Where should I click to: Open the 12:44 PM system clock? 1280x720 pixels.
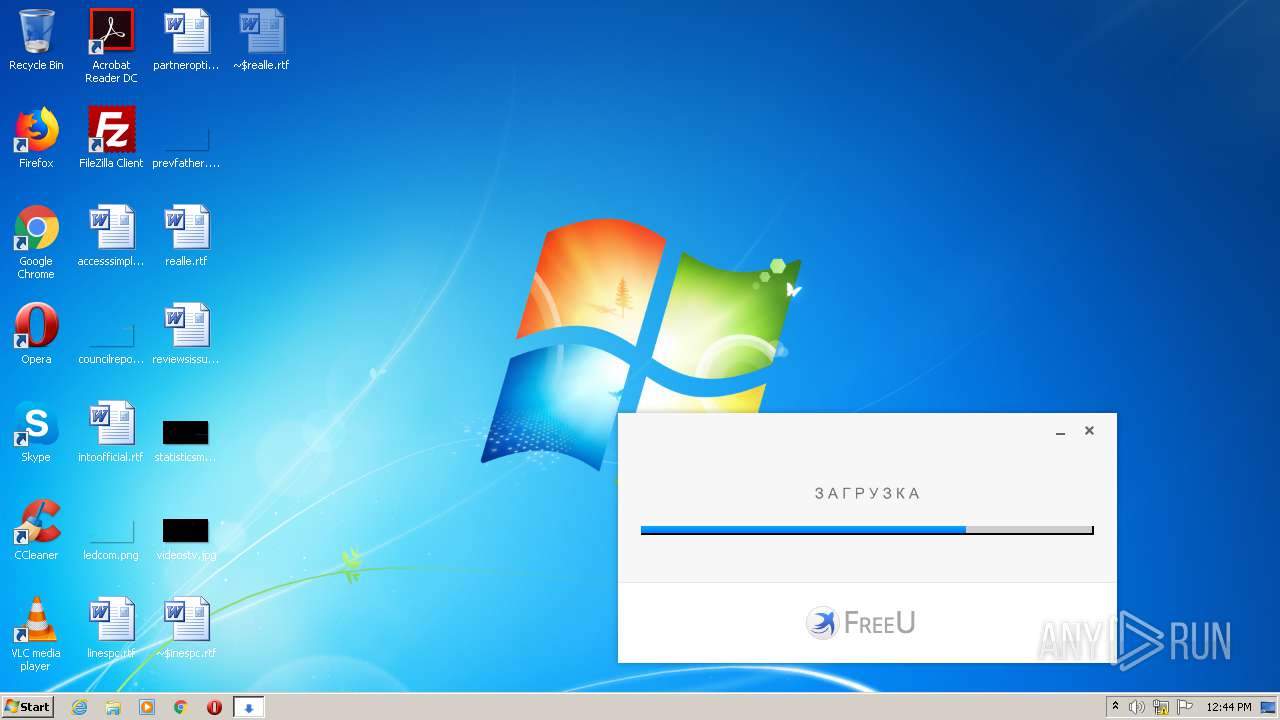pyautogui.click(x=1229, y=707)
